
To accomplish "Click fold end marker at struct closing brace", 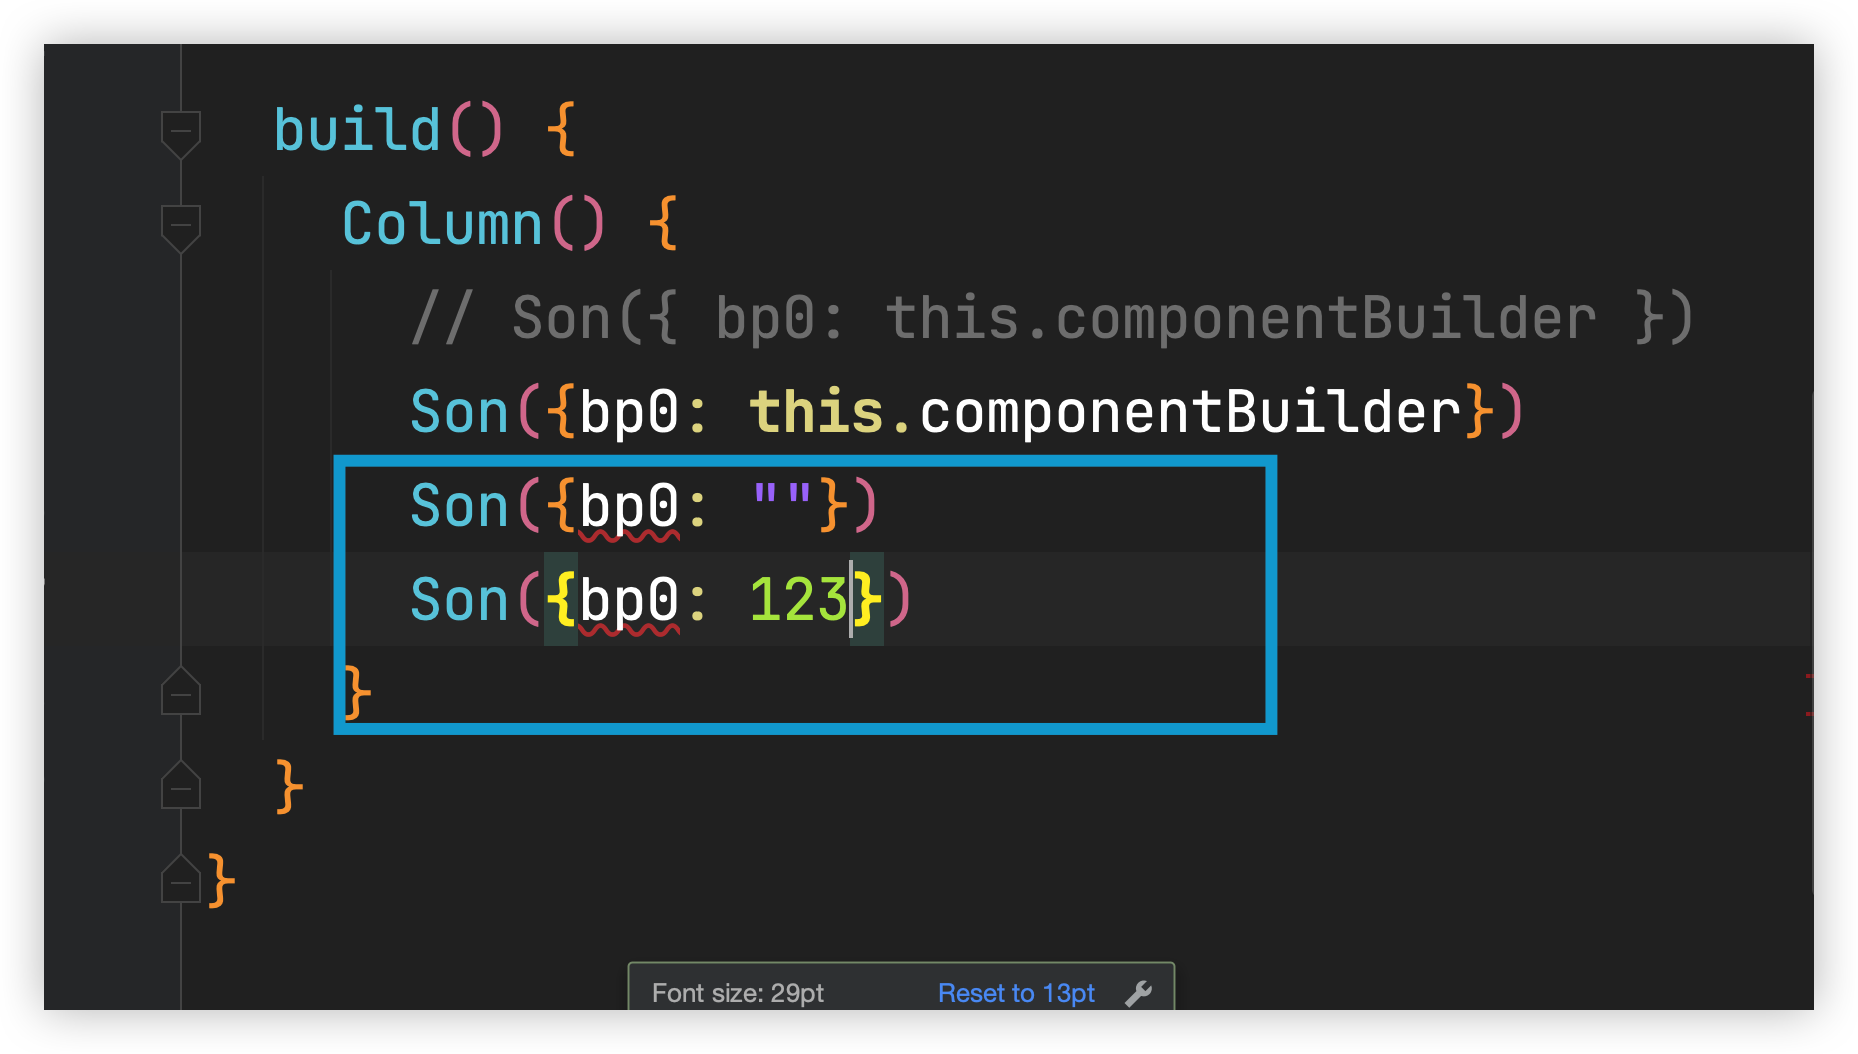I will (x=181, y=879).
